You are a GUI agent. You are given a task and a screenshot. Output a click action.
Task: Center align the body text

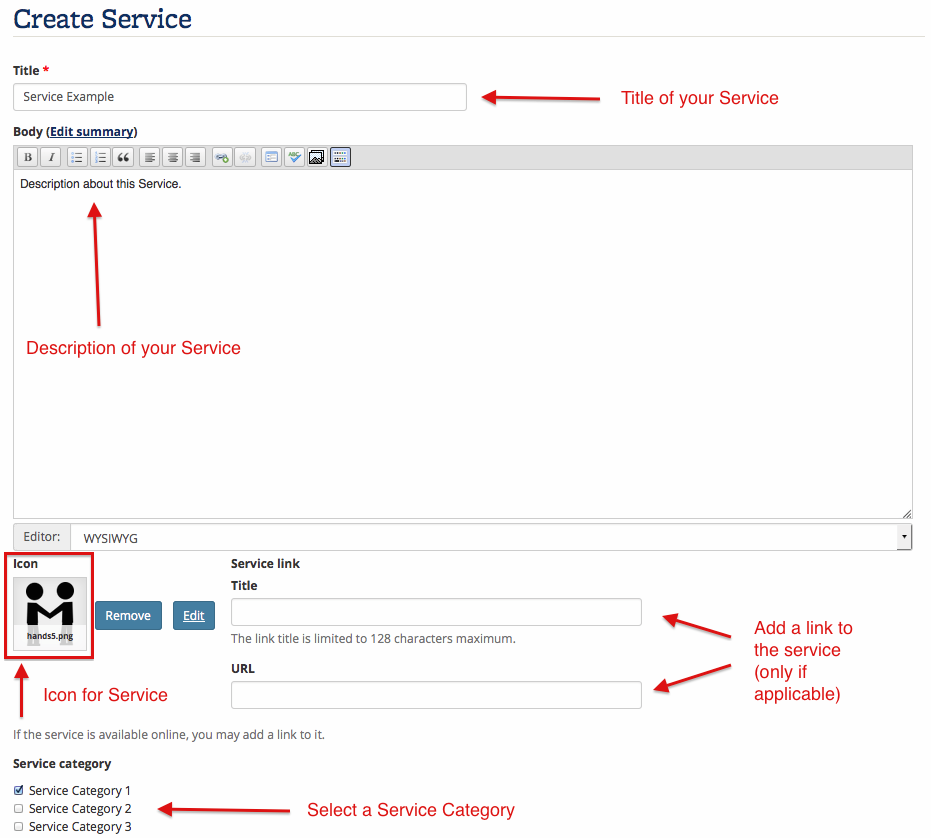click(173, 157)
